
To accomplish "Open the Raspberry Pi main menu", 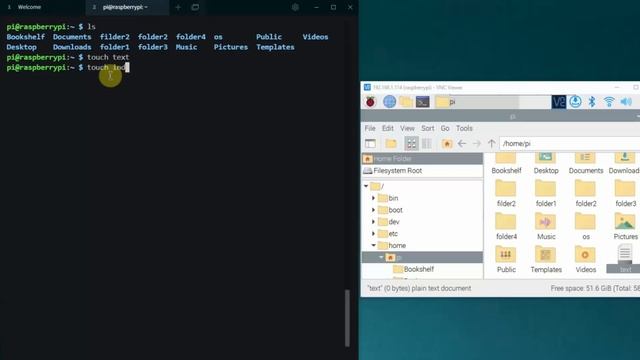I will (x=370, y=102).
